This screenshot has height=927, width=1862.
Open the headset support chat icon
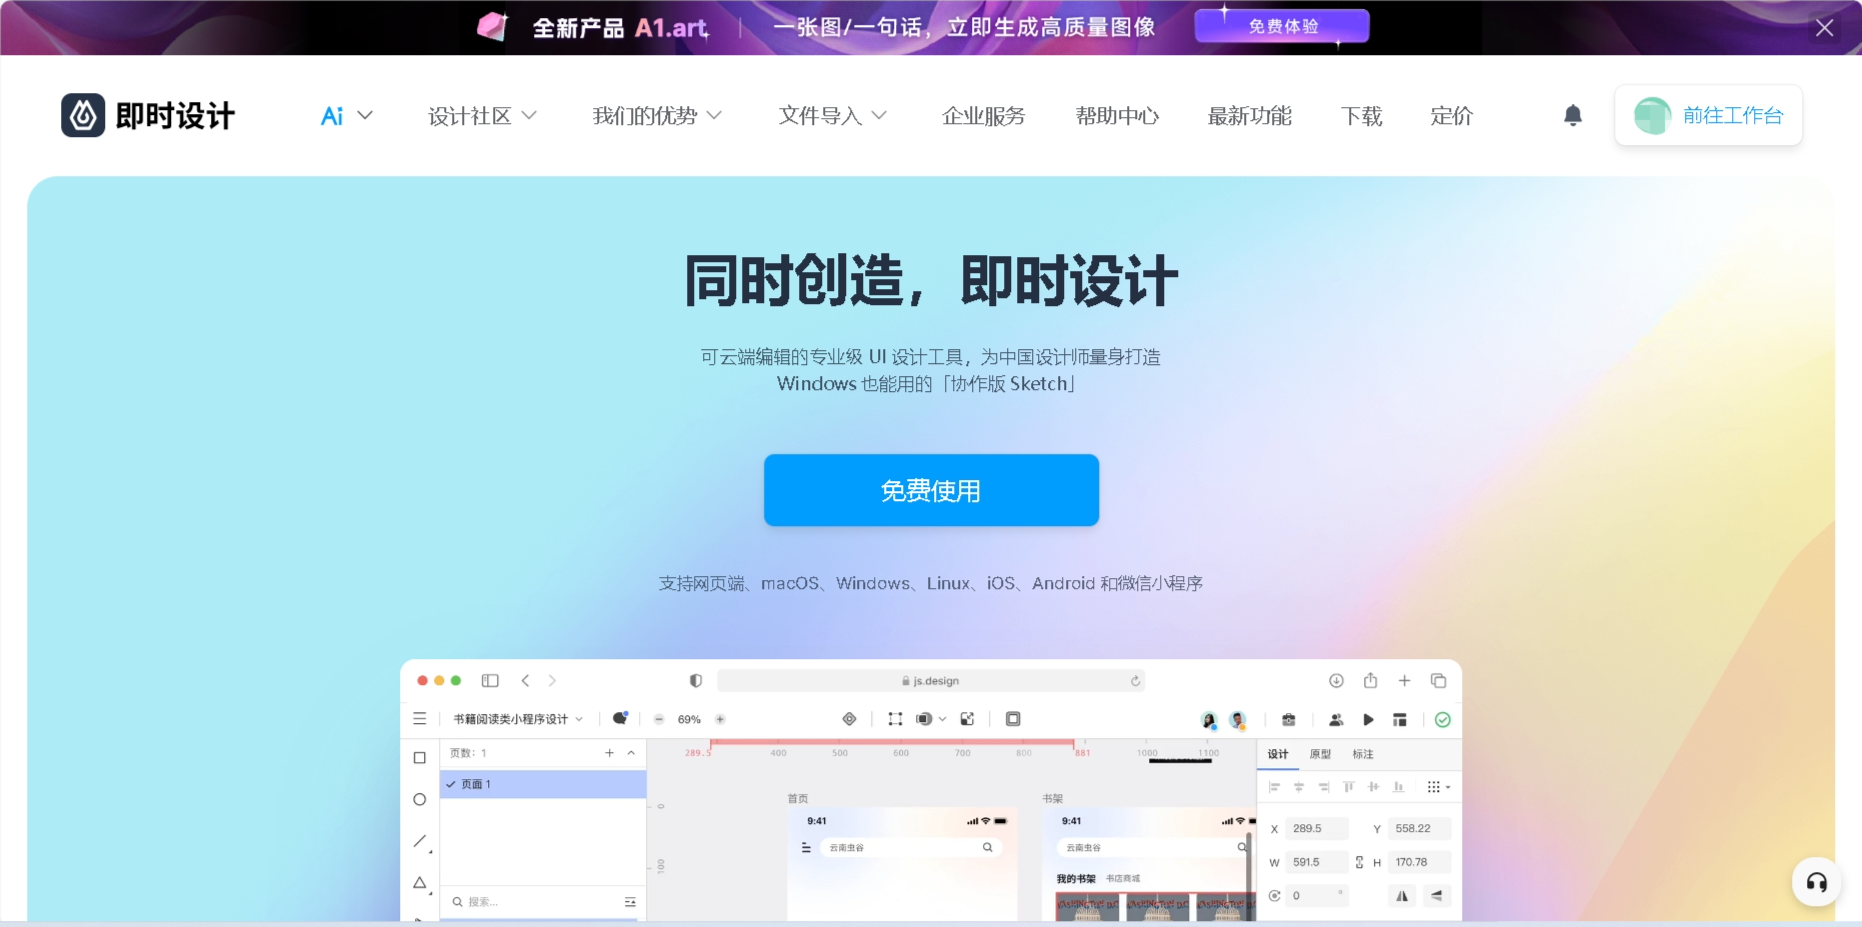(1817, 882)
